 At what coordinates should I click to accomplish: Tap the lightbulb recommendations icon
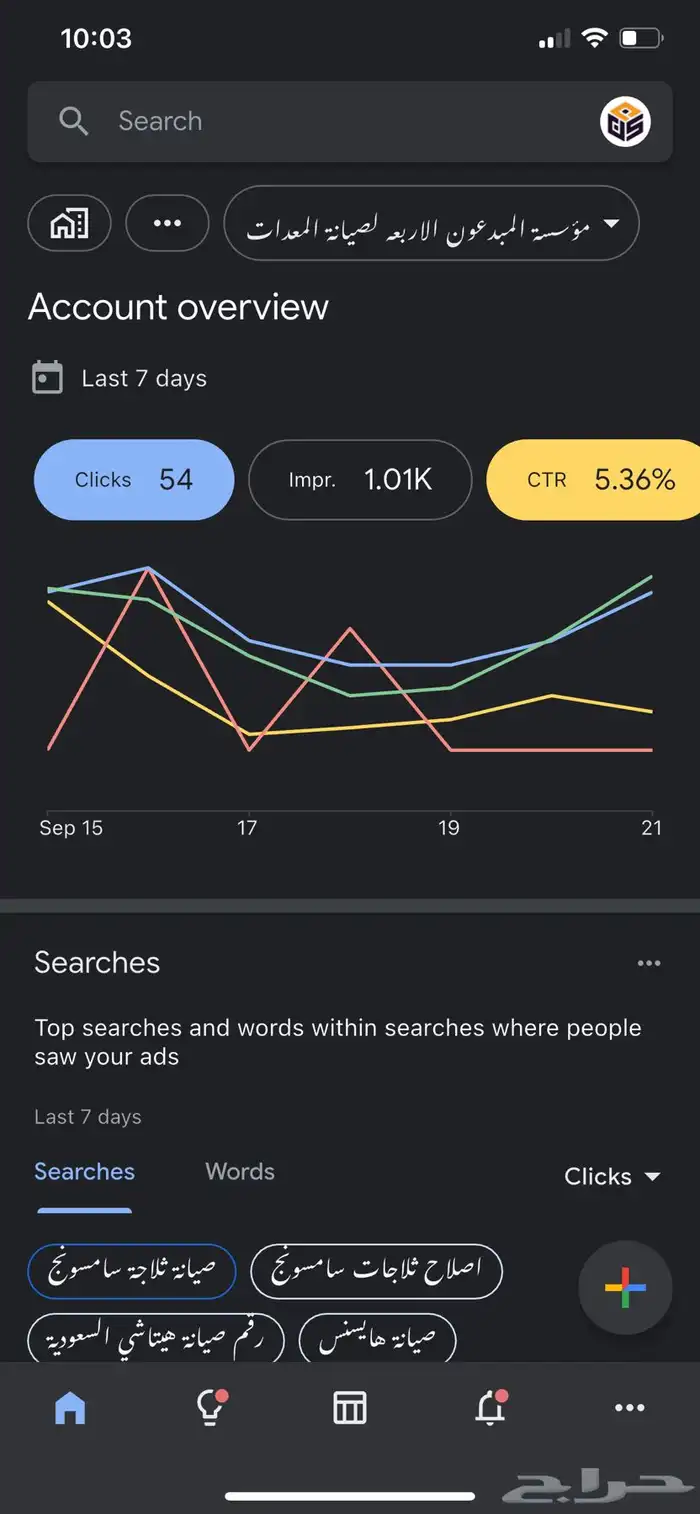[210, 1407]
